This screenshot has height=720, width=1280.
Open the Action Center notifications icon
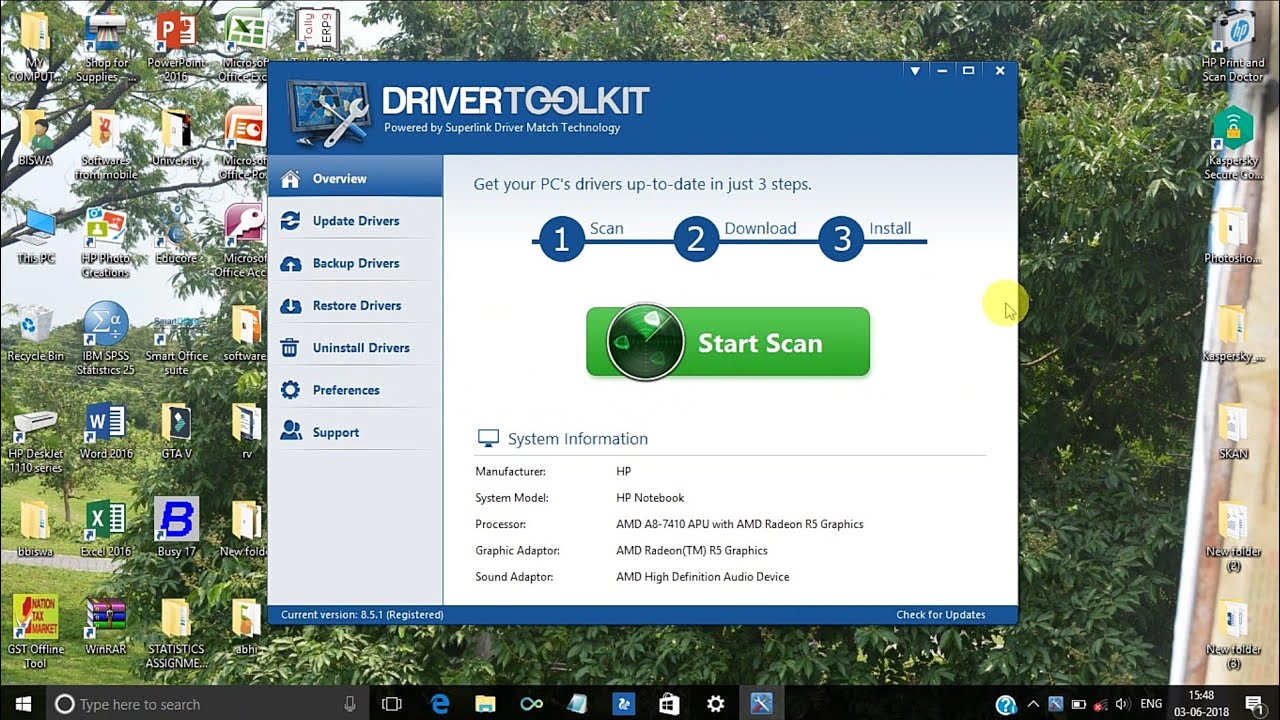[1254, 704]
